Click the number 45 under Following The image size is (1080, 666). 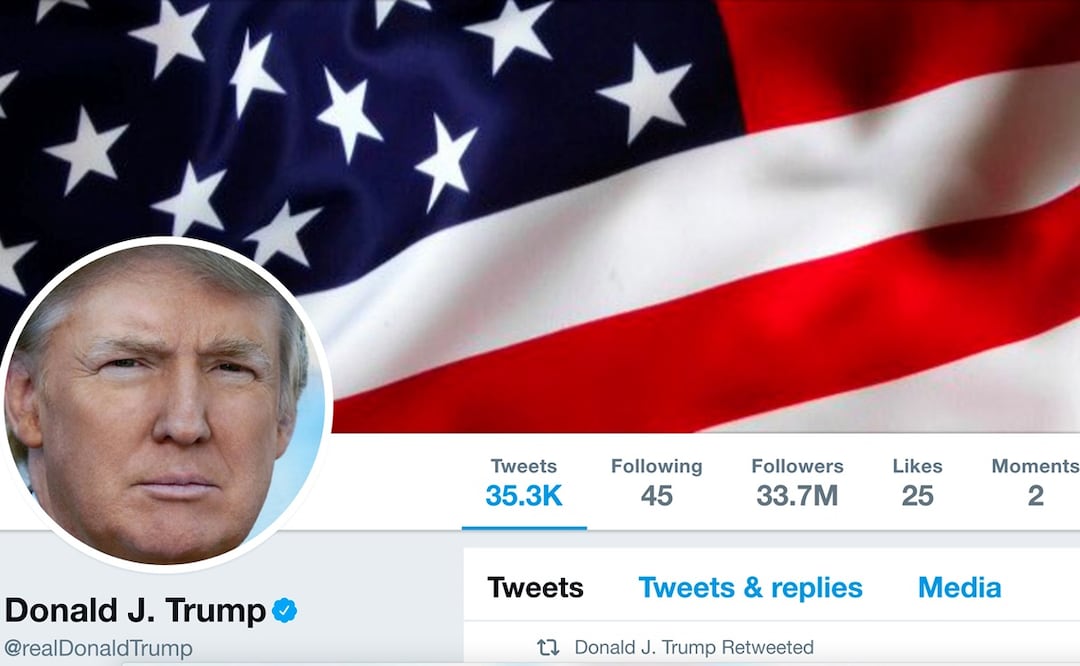656,496
